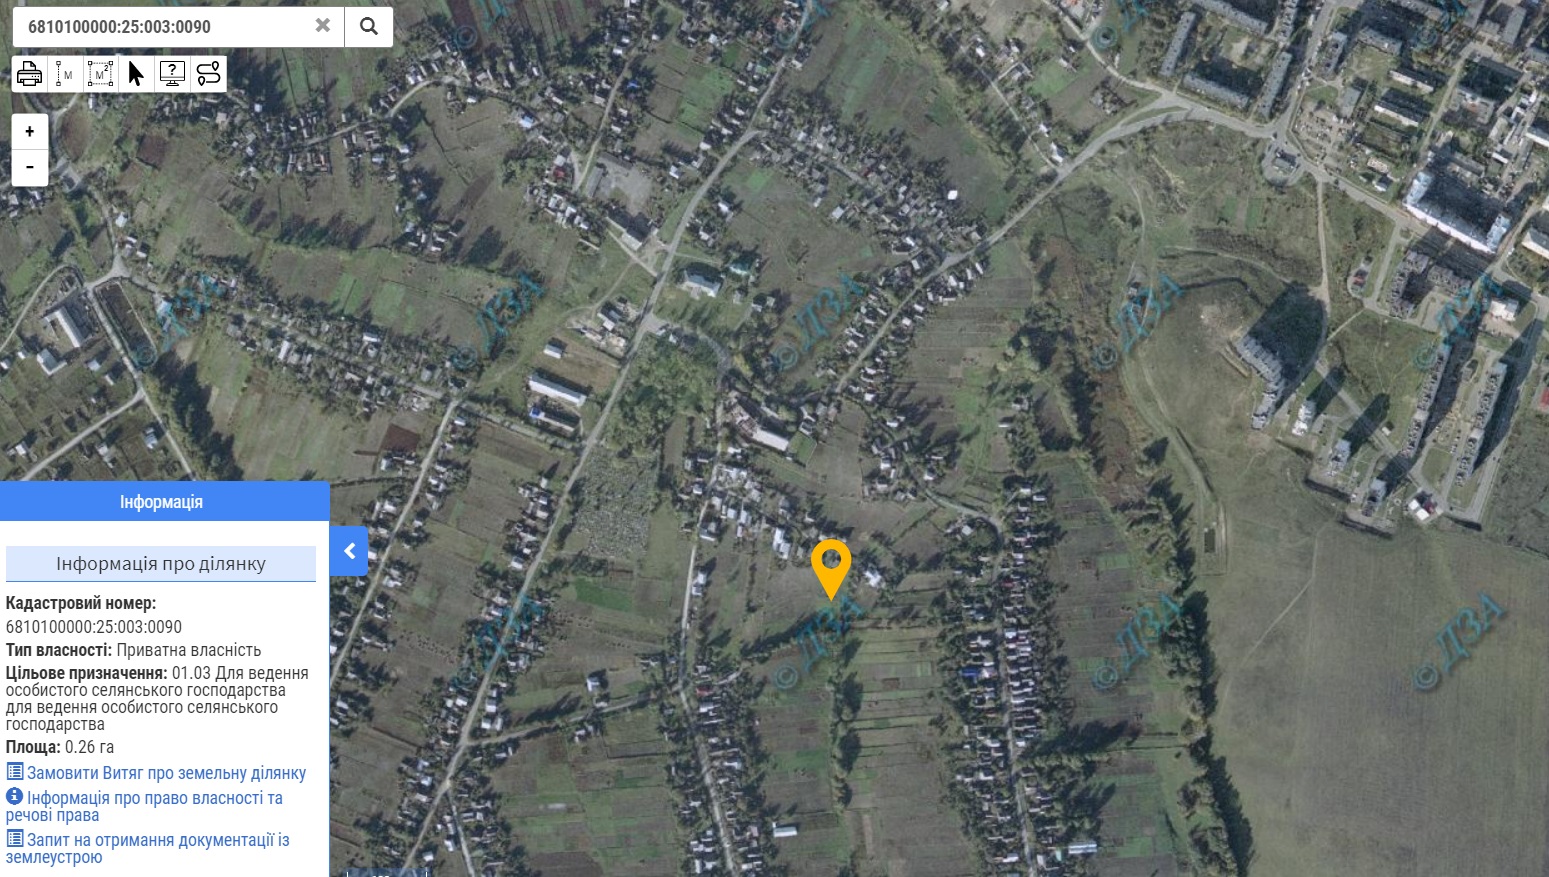
Task: Open Замовити Витяг про земельну ділянку link
Action: pos(166,773)
